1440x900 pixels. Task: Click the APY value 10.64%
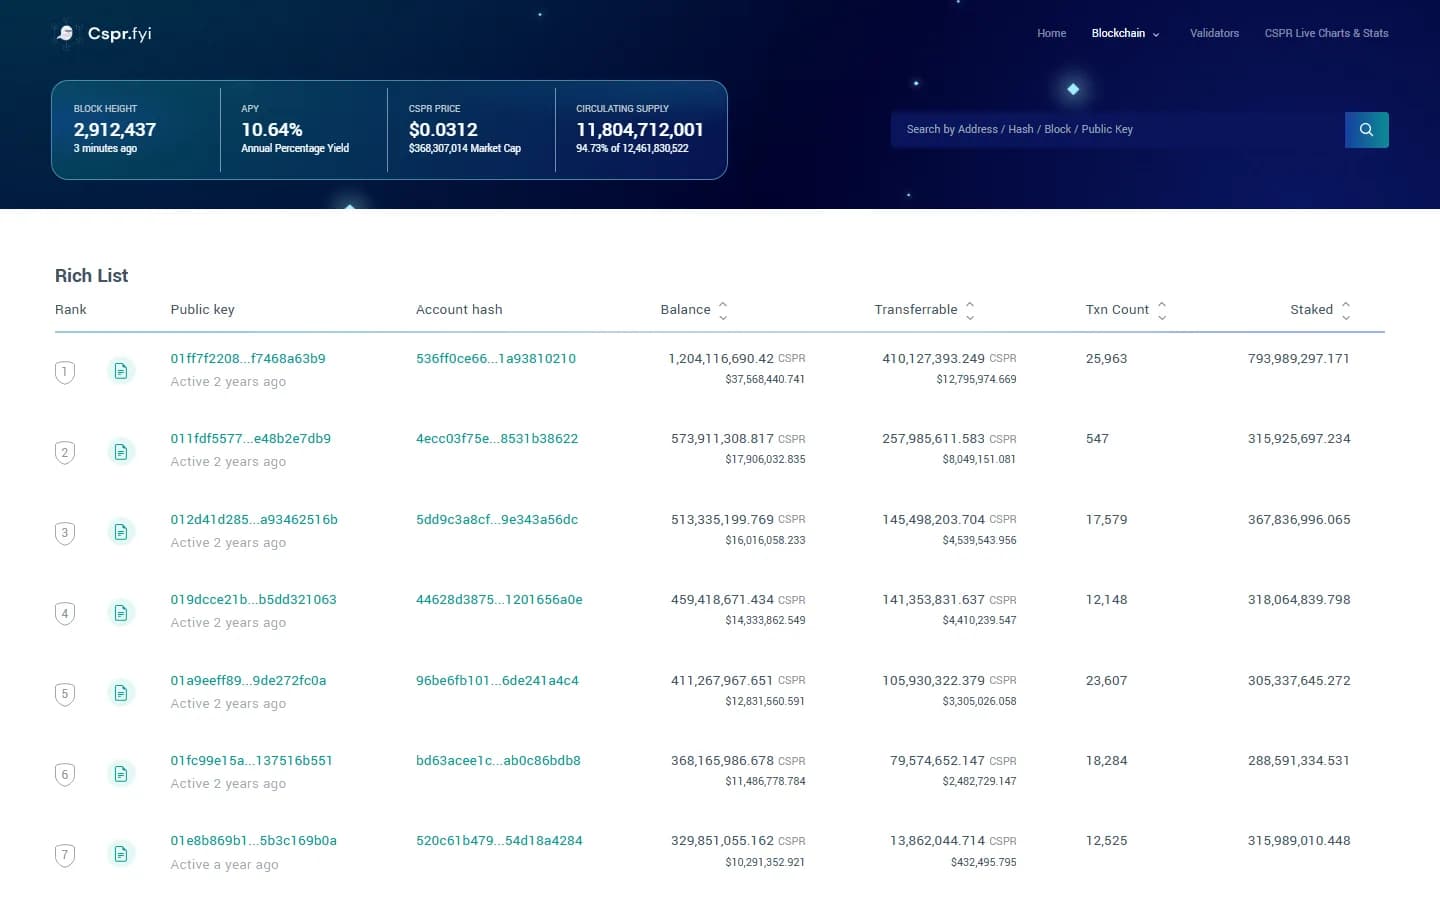272,130
